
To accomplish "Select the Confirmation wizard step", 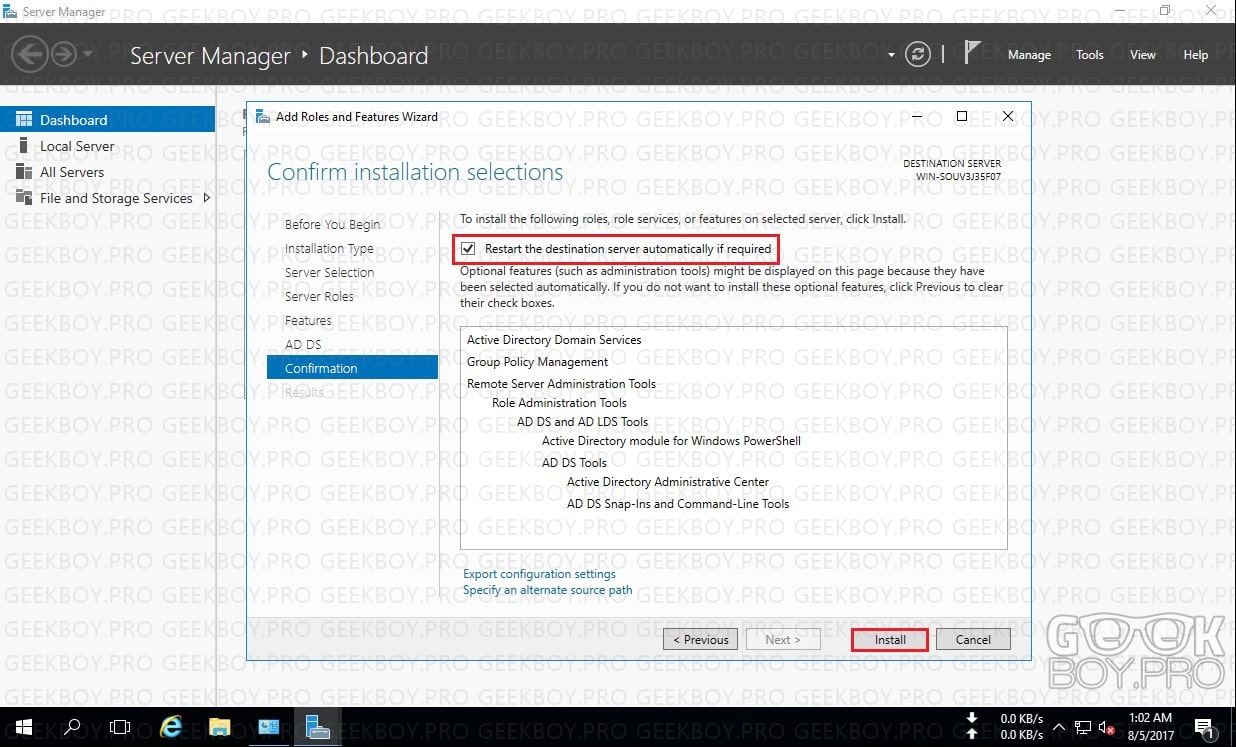I will [352, 368].
